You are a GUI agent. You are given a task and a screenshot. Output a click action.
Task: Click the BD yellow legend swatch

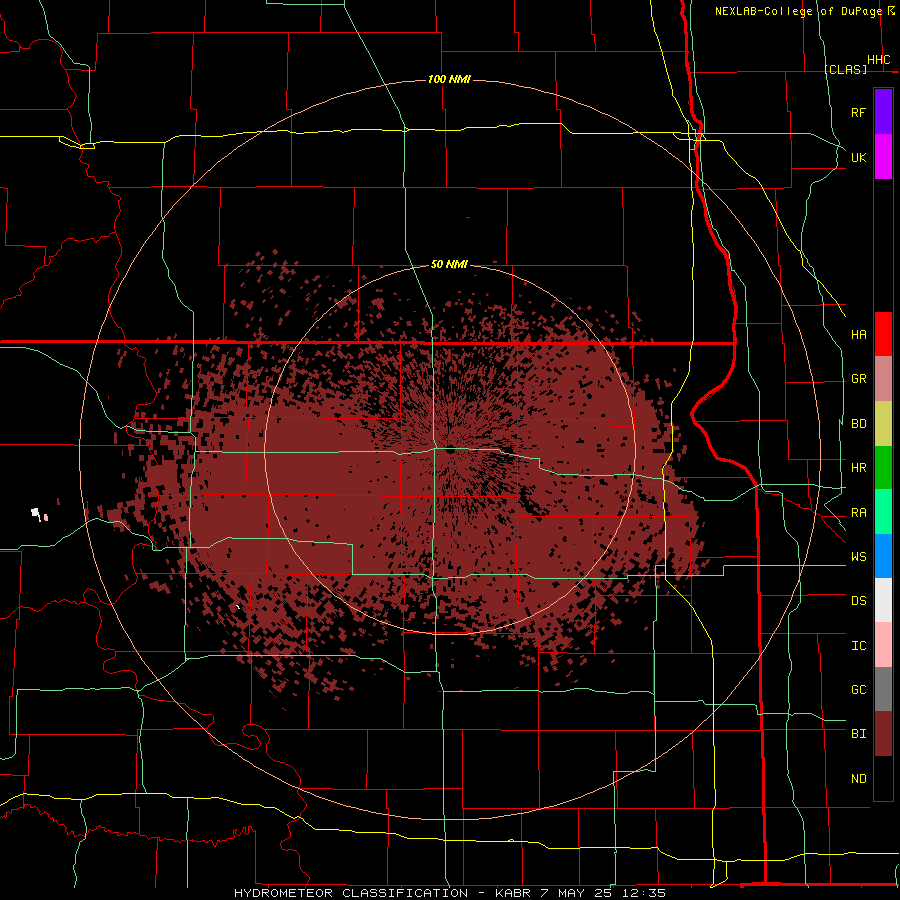(x=883, y=424)
